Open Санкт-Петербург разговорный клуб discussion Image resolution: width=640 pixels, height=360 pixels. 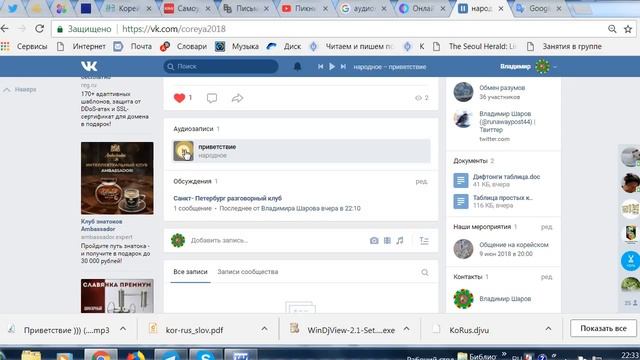click(x=227, y=198)
